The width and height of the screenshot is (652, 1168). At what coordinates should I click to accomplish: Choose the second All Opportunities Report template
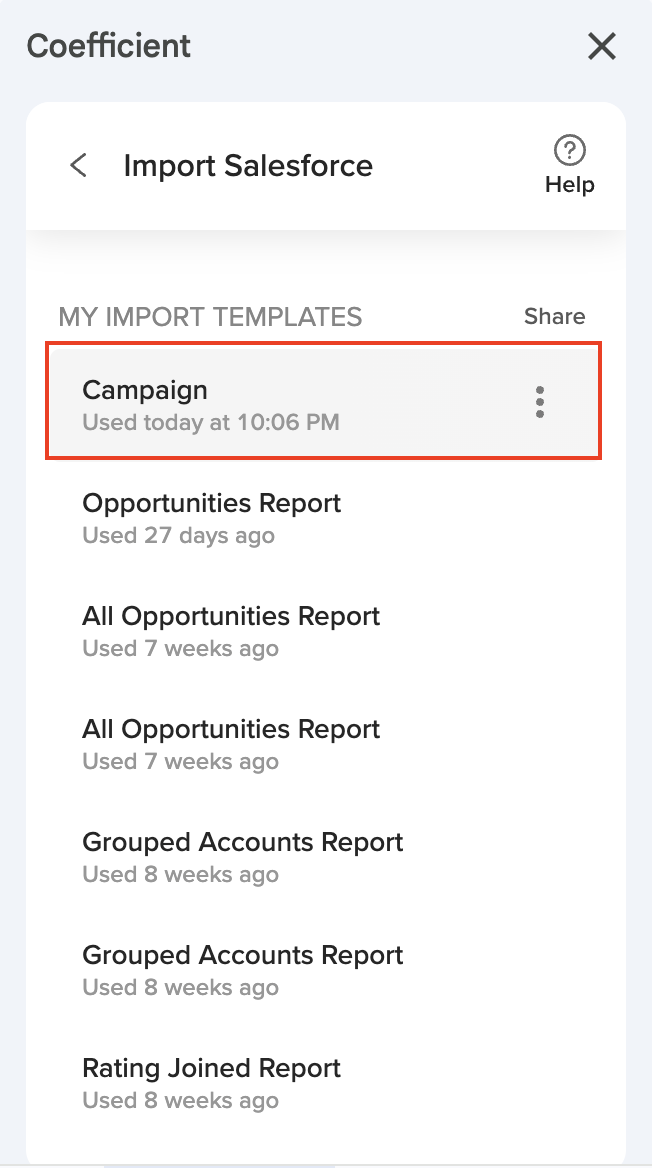pos(231,729)
